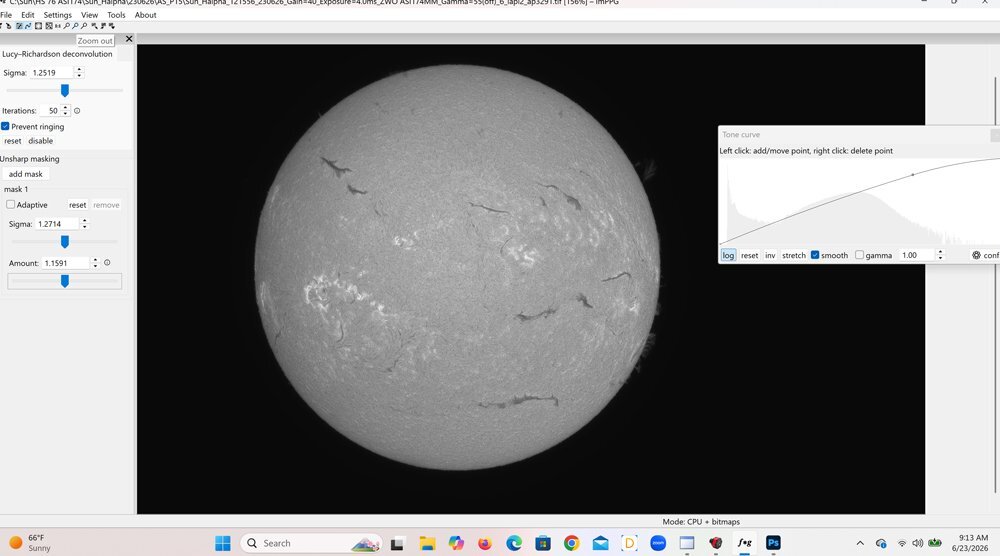
Task: Click the custom zoom factor magnifier icon
Action: click(84, 26)
